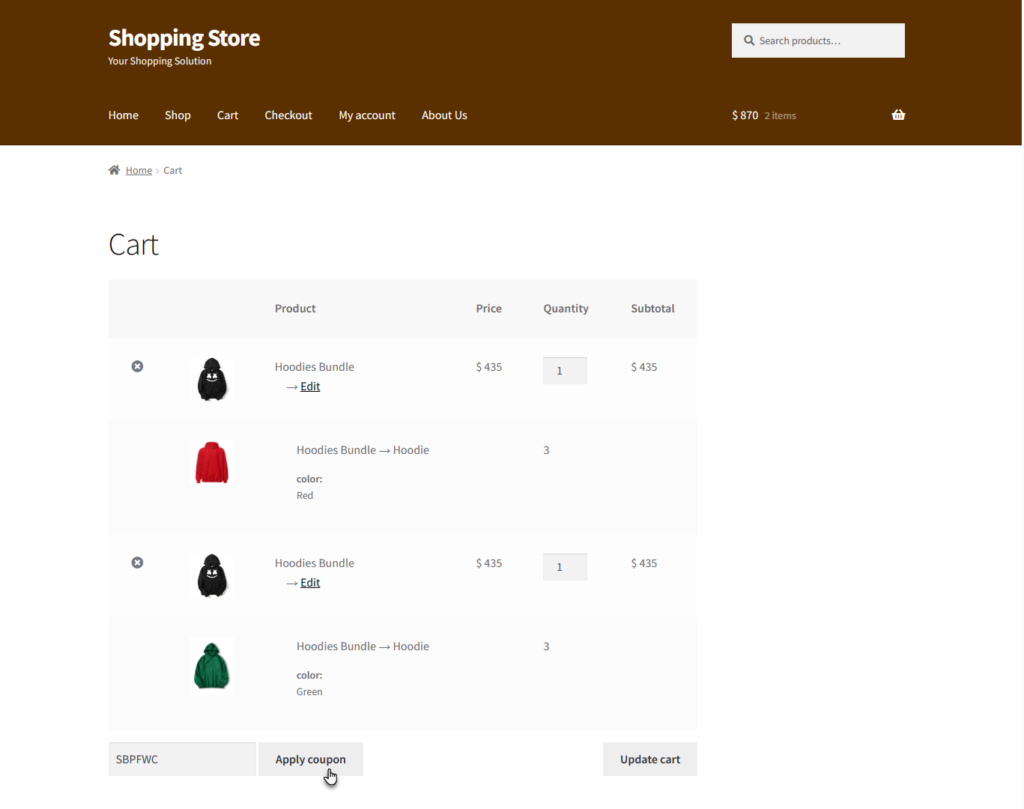This screenshot has height=809, width=1024.
Task: Click the Product column header
Action: tap(295, 309)
